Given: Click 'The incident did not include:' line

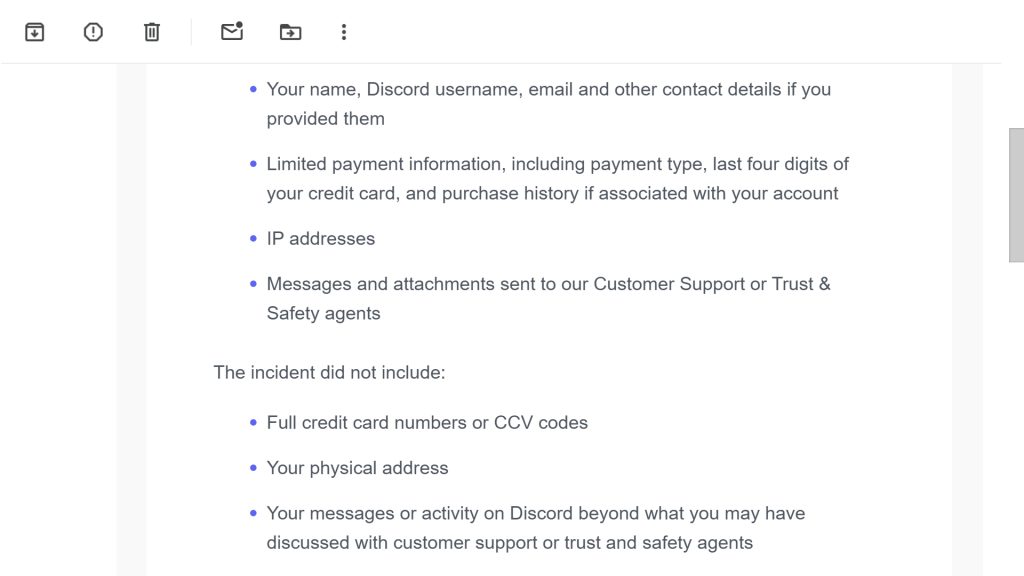Looking at the screenshot, I should point(329,373).
